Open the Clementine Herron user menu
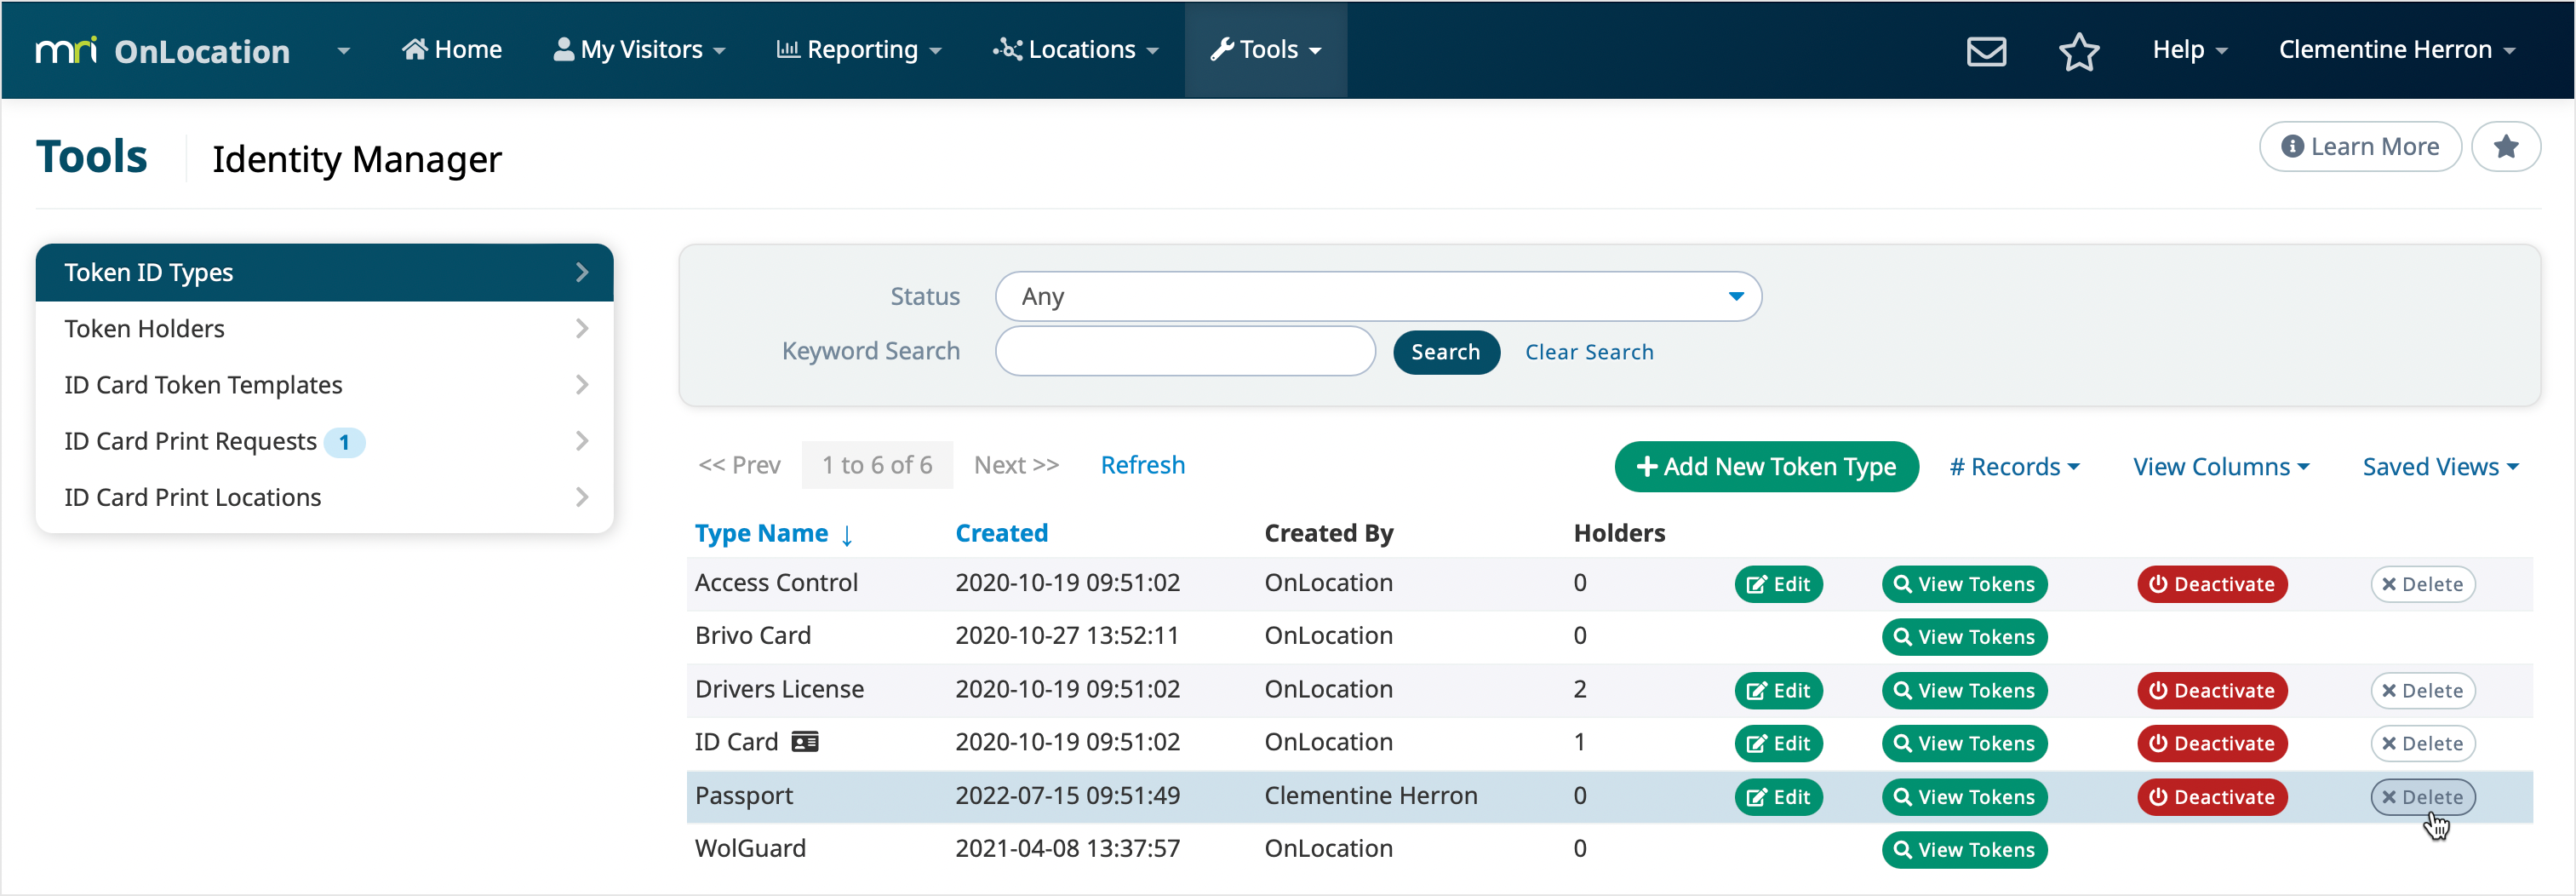 tap(2397, 49)
